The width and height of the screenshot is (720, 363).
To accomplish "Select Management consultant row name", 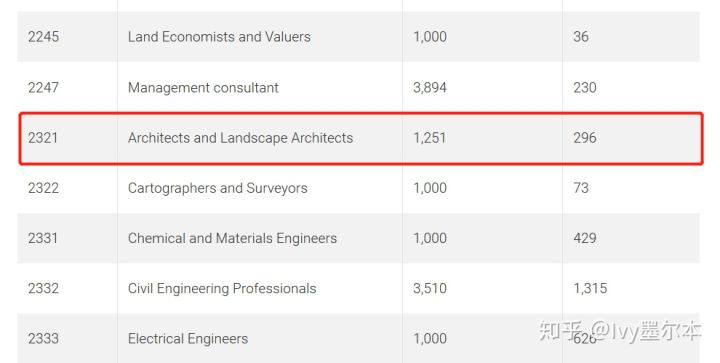I will (x=203, y=87).
